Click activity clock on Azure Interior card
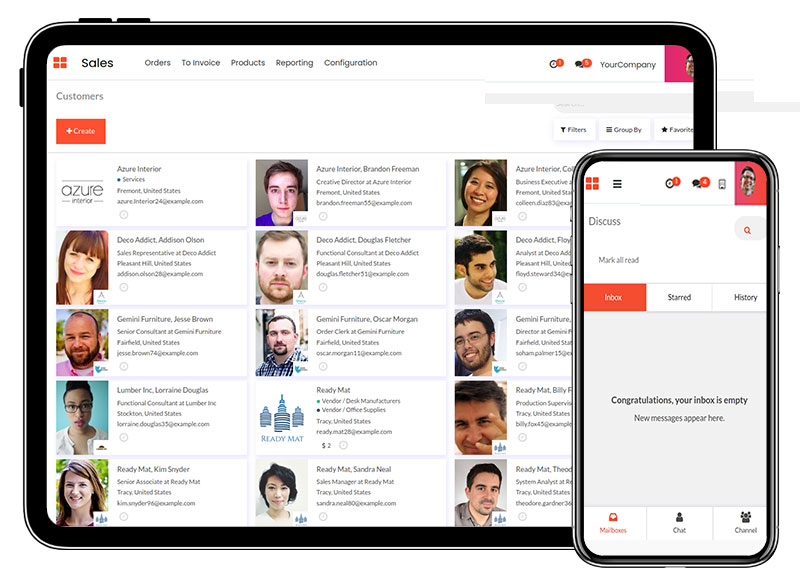800x584 pixels. click(x=123, y=215)
